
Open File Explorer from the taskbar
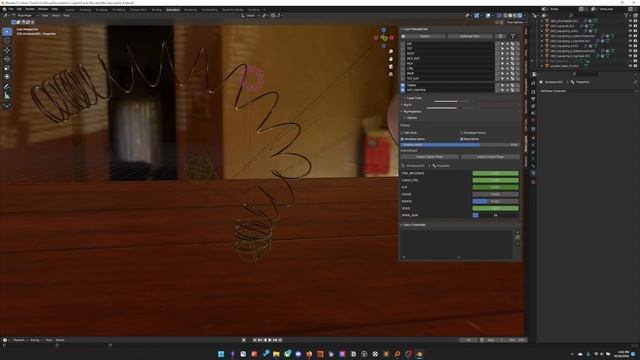point(276,354)
